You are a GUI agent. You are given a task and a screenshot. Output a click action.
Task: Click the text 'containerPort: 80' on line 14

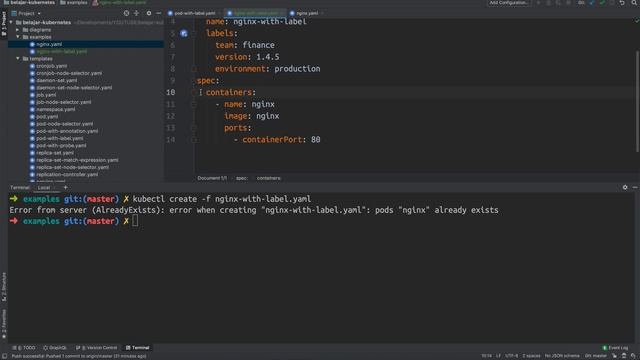tap(281, 140)
